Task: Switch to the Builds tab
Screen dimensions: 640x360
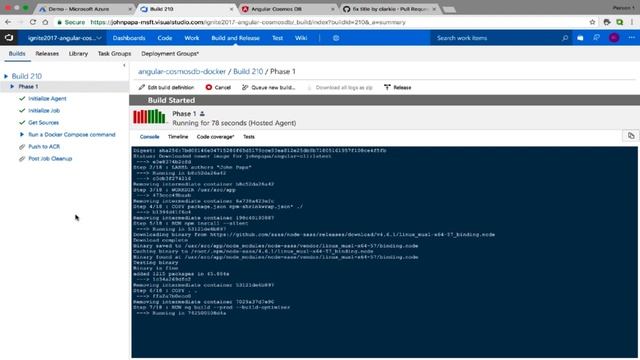Action: point(17,53)
